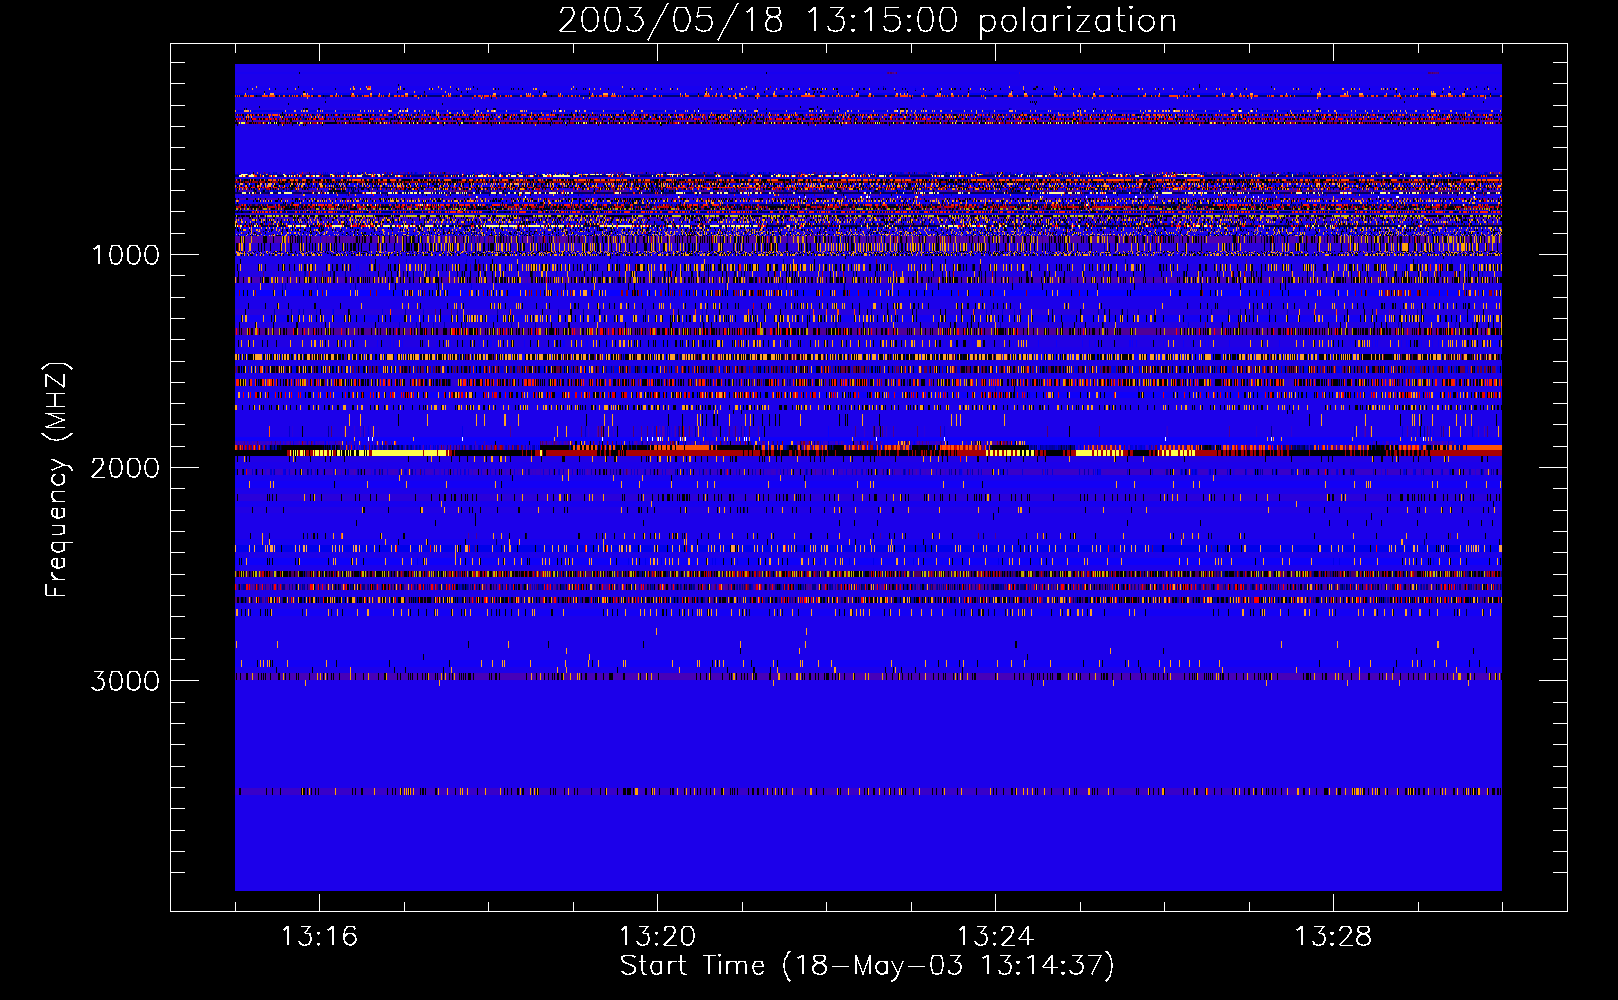Click the bright yellow-red emission band near 2000 MHz

pyautogui.click(x=868, y=451)
